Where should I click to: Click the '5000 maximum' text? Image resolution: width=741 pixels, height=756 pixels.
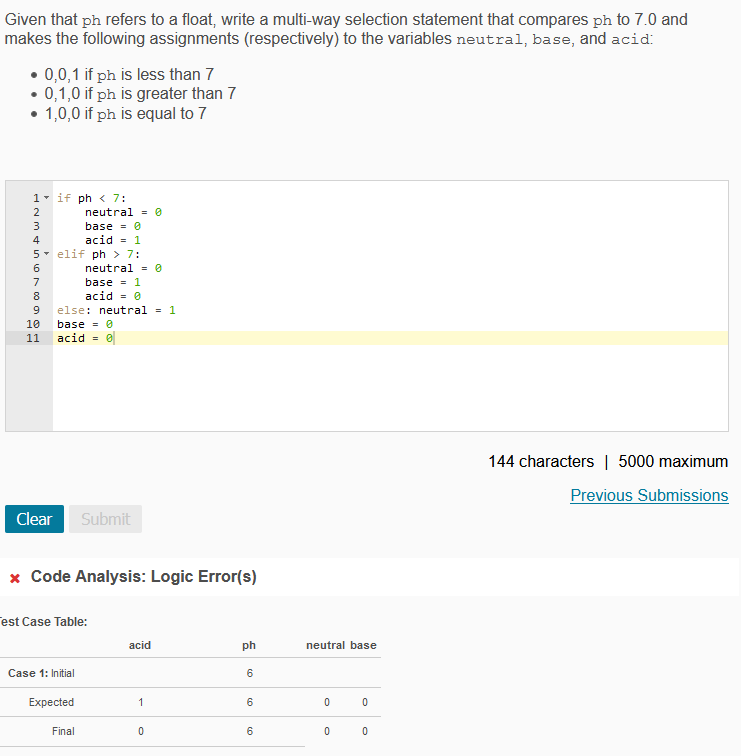pyautogui.click(x=673, y=461)
